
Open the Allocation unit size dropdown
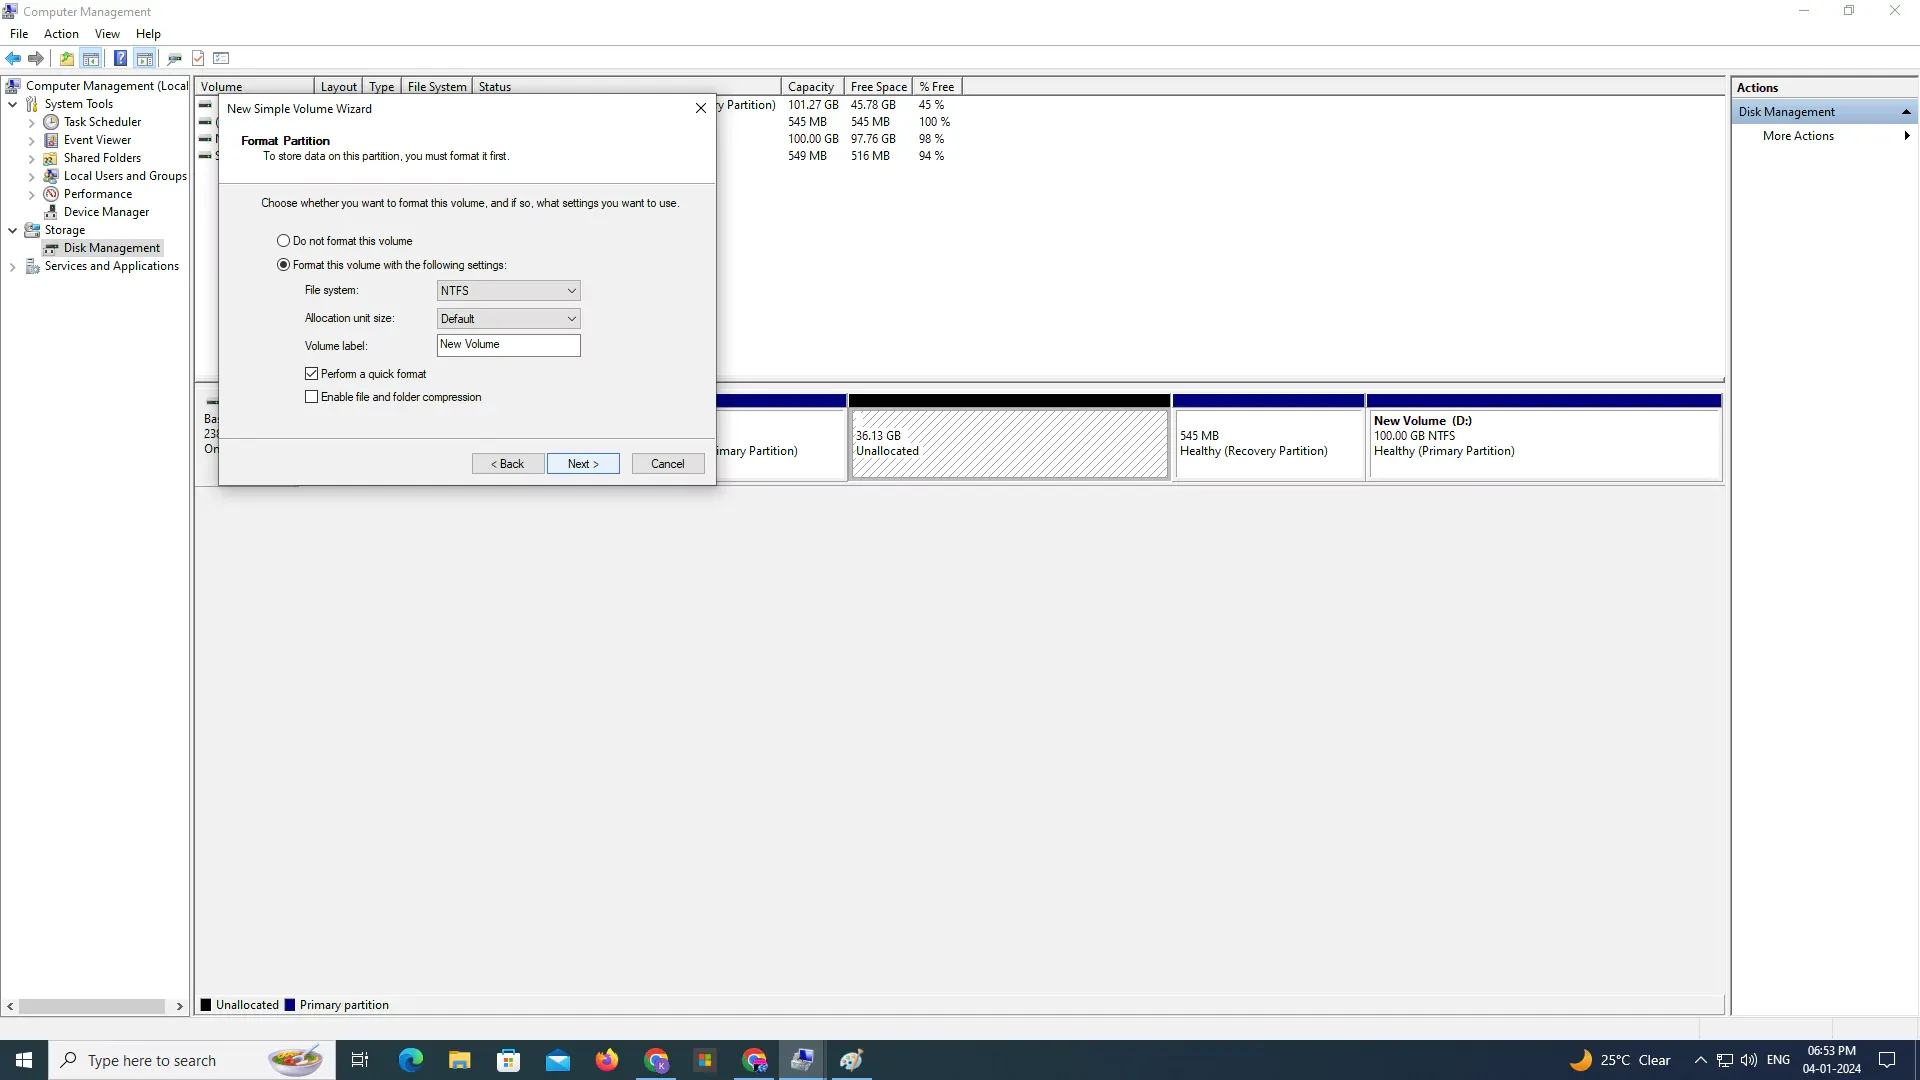click(508, 319)
